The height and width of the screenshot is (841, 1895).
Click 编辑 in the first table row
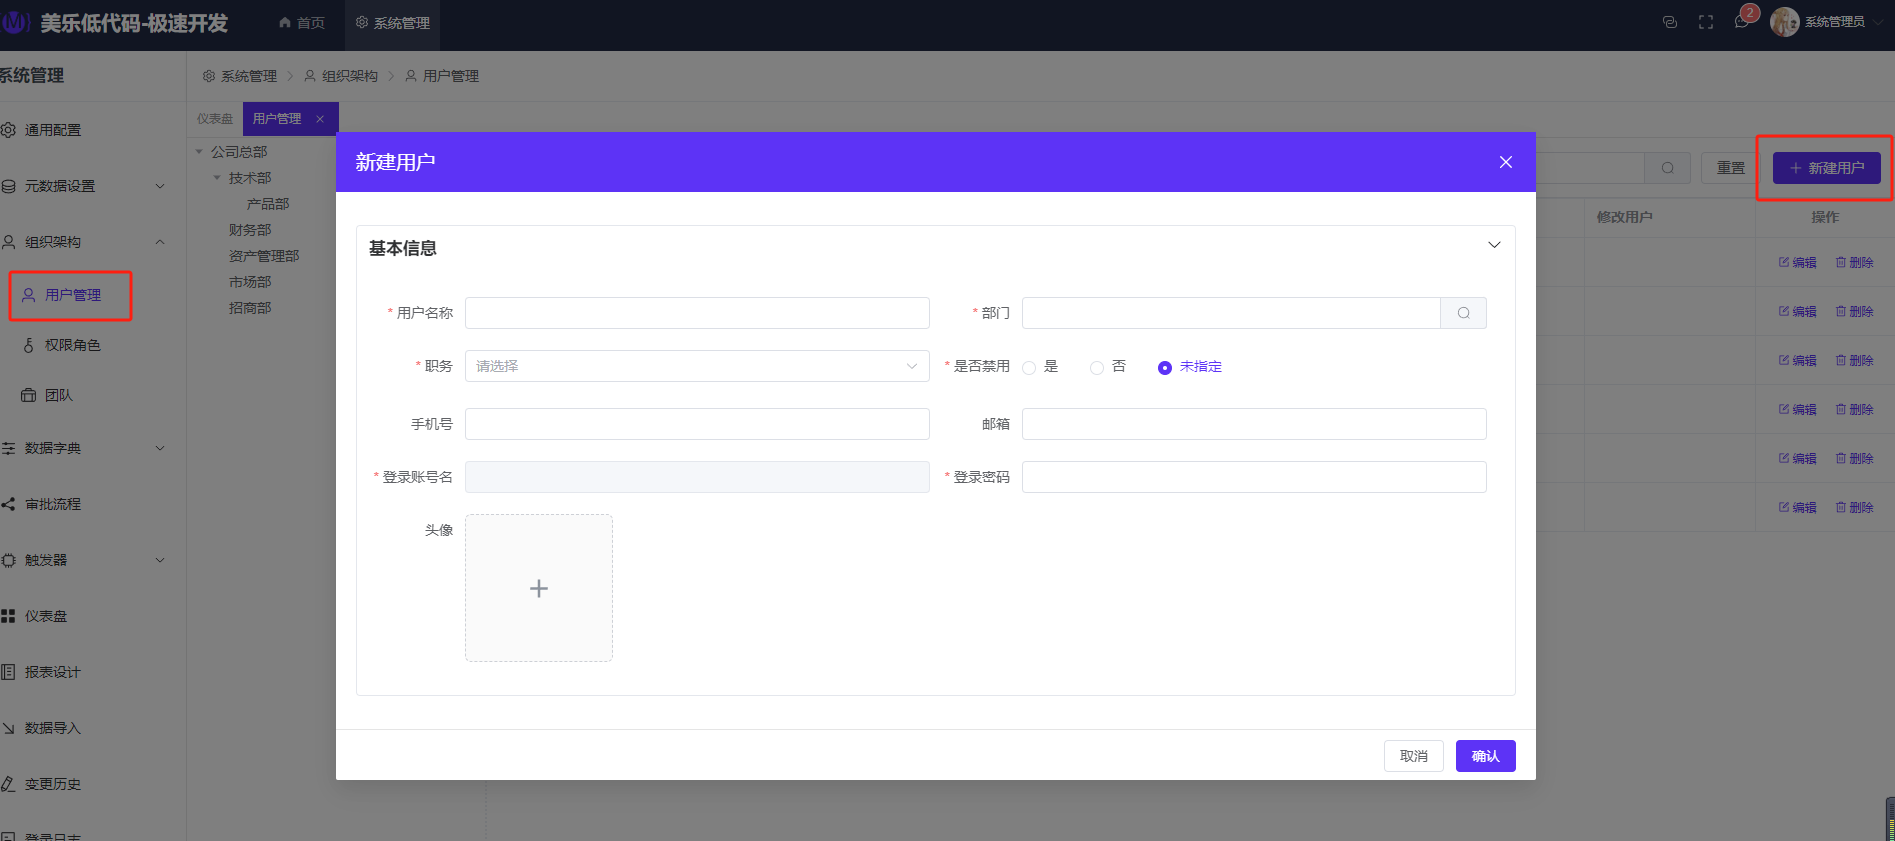(x=1797, y=262)
